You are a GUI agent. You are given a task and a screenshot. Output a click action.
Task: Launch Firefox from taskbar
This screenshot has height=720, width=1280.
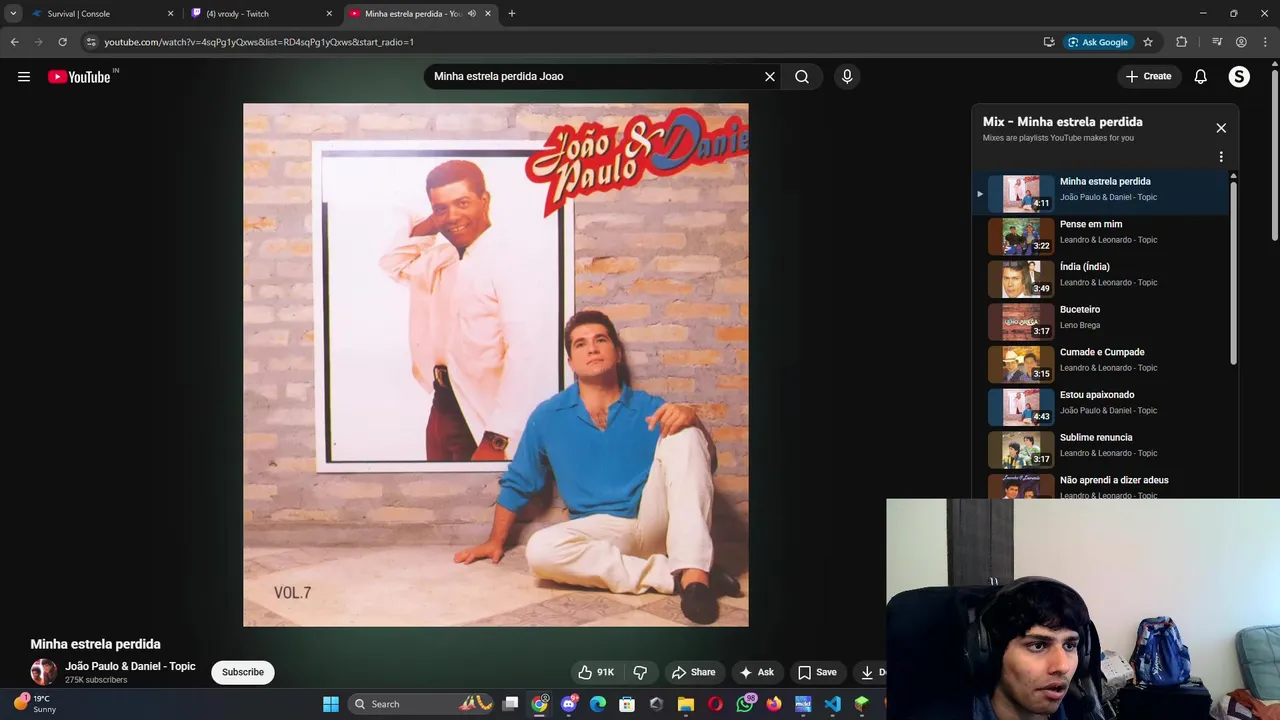(x=774, y=704)
